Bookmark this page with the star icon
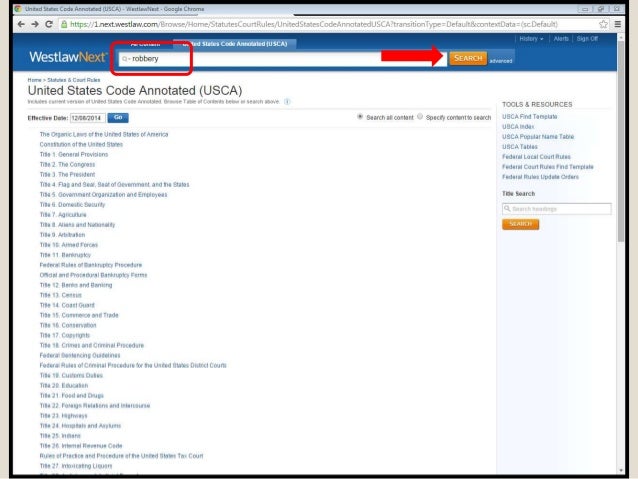638x479 pixels. [x=603, y=24]
